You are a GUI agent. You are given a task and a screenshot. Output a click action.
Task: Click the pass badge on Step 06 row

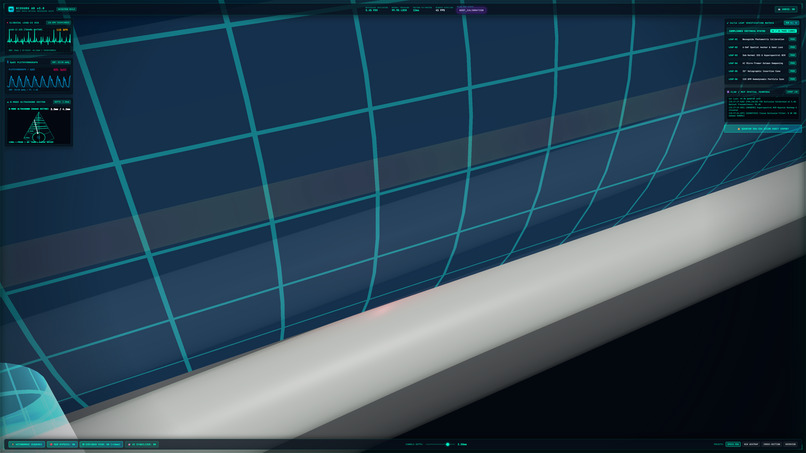[792, 79]
